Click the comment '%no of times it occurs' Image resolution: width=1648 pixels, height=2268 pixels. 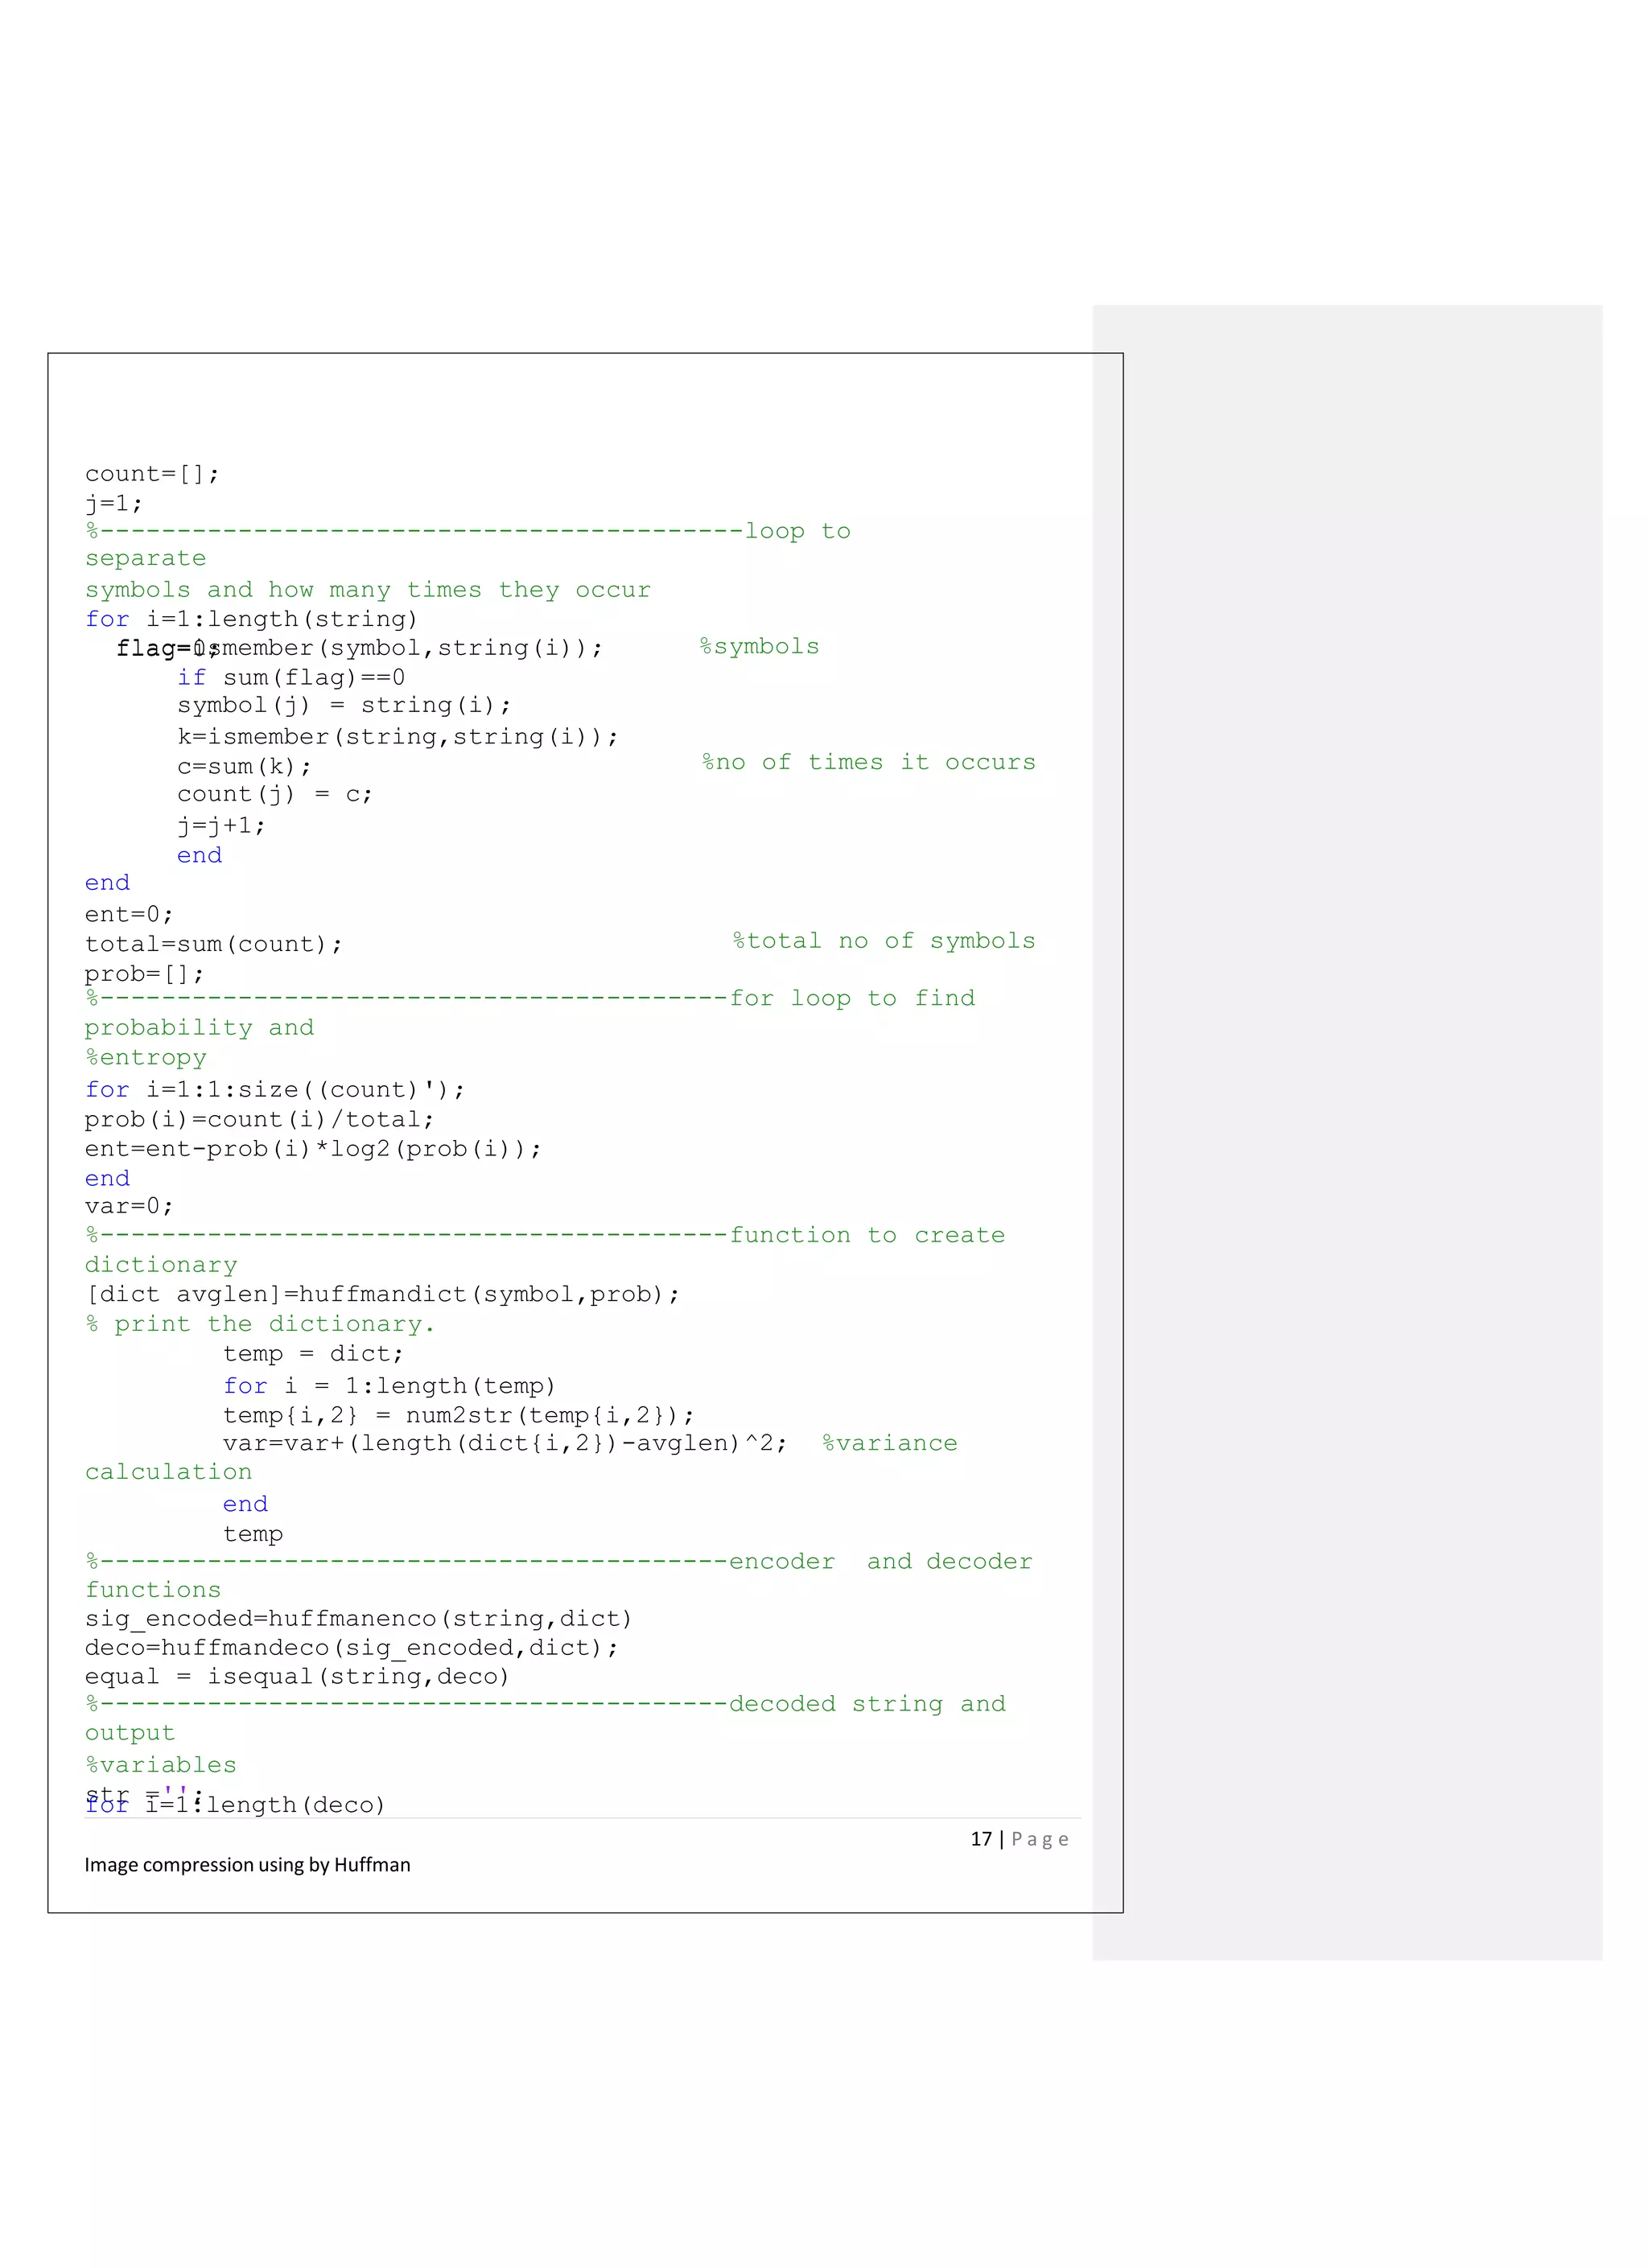[x=868, y=762]
